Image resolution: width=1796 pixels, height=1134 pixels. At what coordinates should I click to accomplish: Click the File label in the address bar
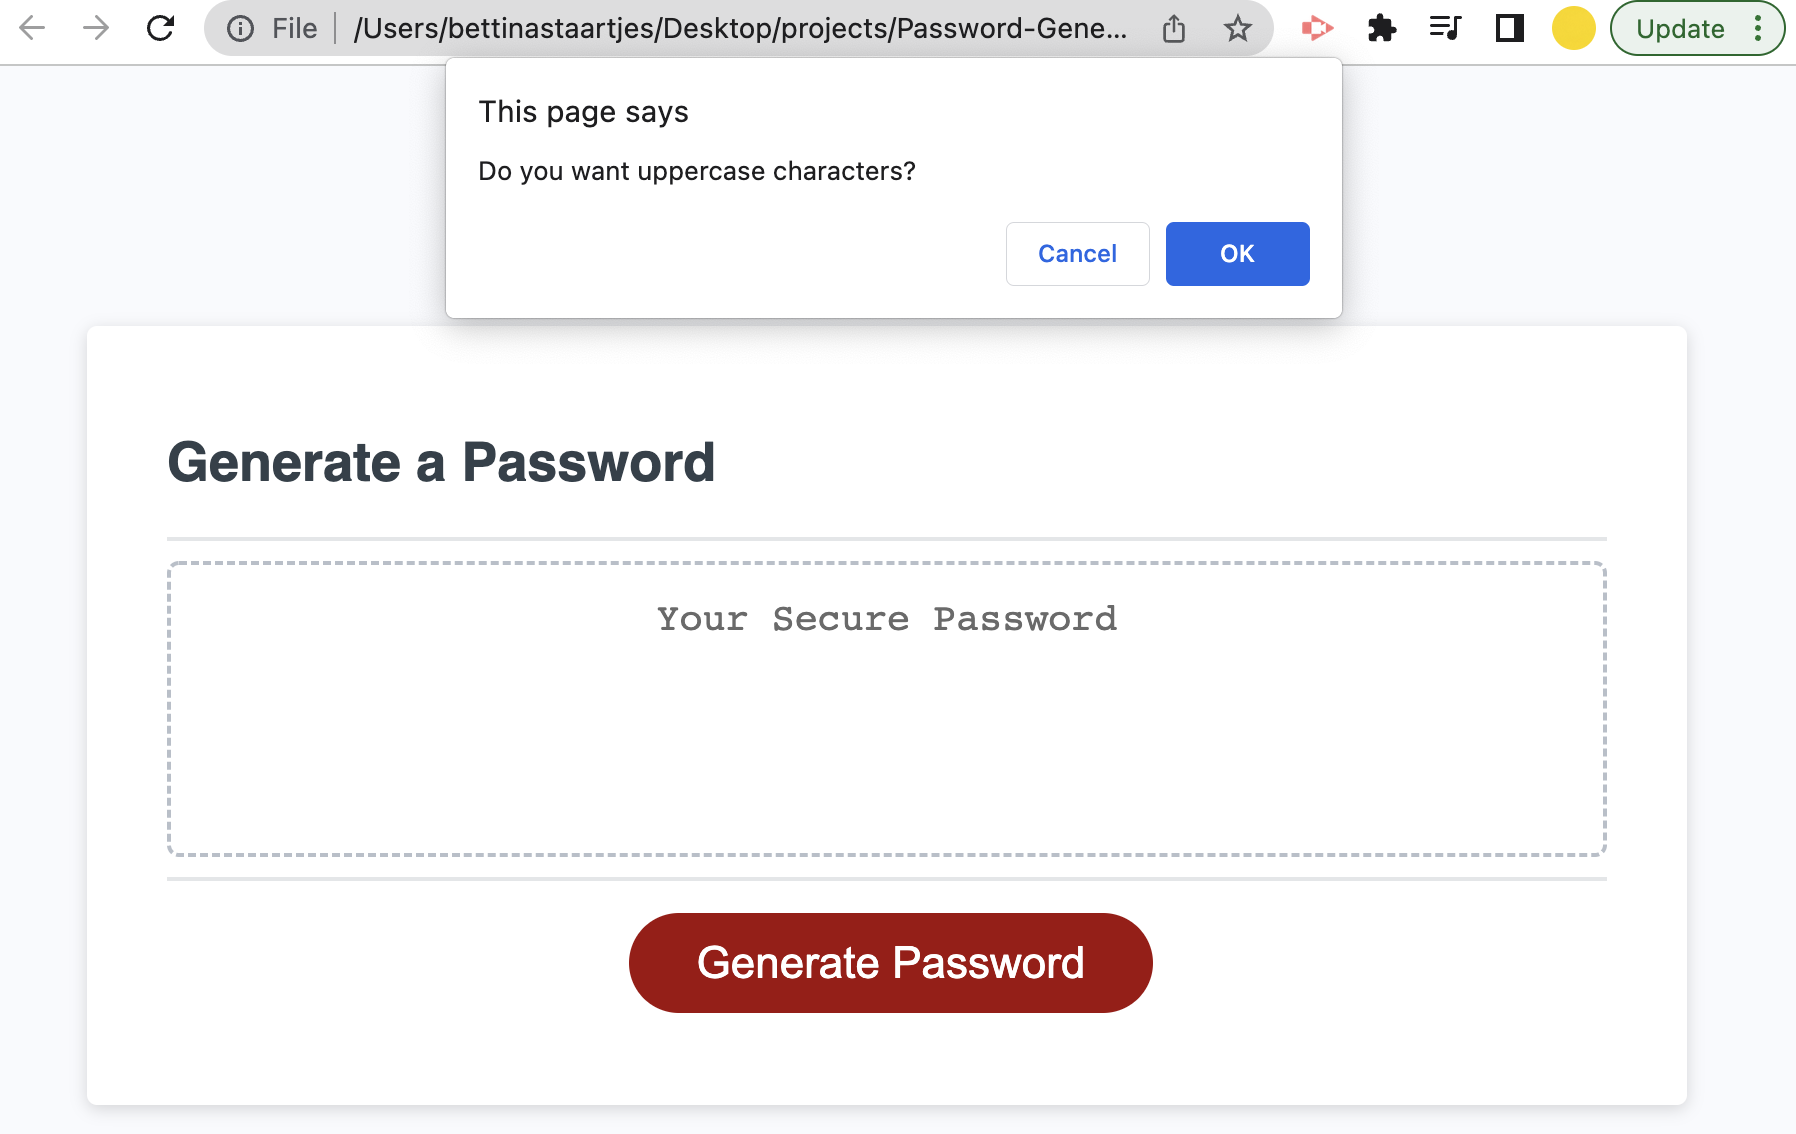pos(293,28)
